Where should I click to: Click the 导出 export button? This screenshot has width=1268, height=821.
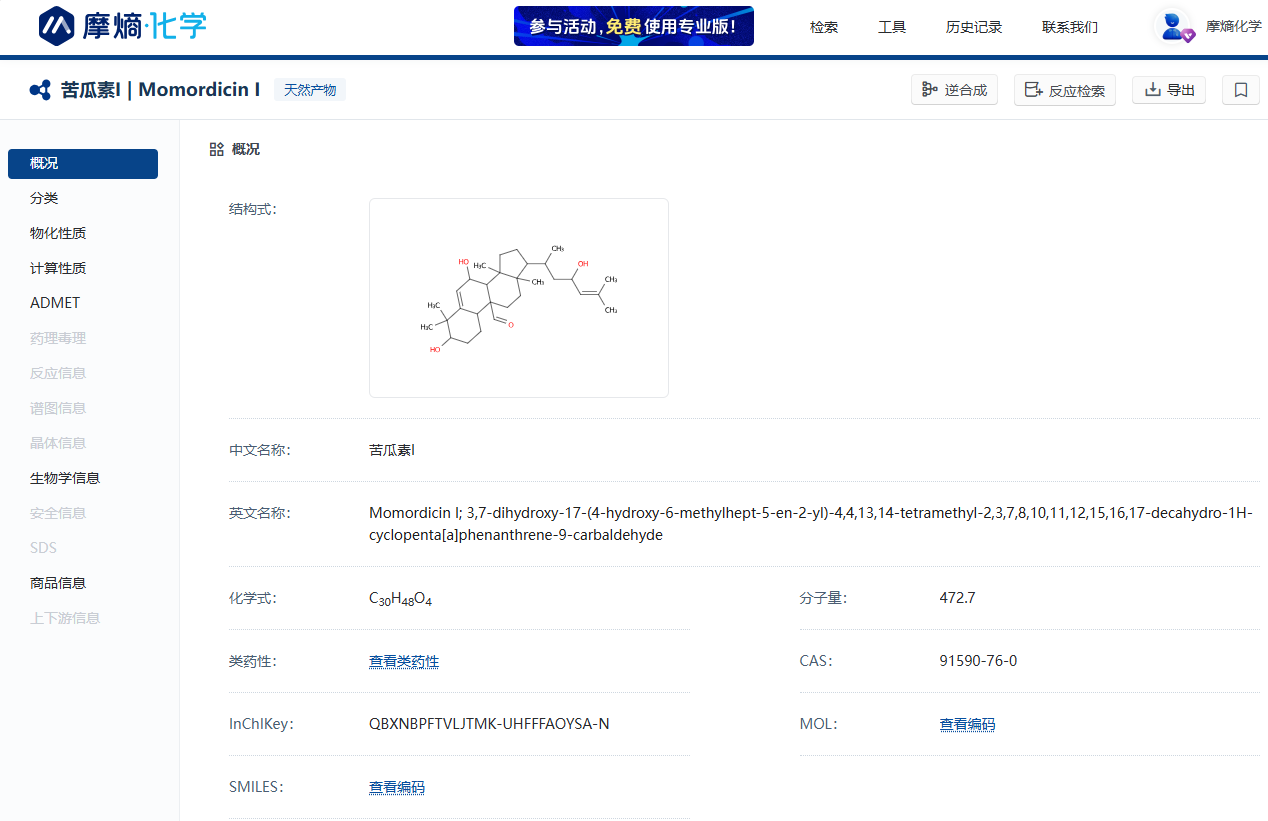(1168, 90)
